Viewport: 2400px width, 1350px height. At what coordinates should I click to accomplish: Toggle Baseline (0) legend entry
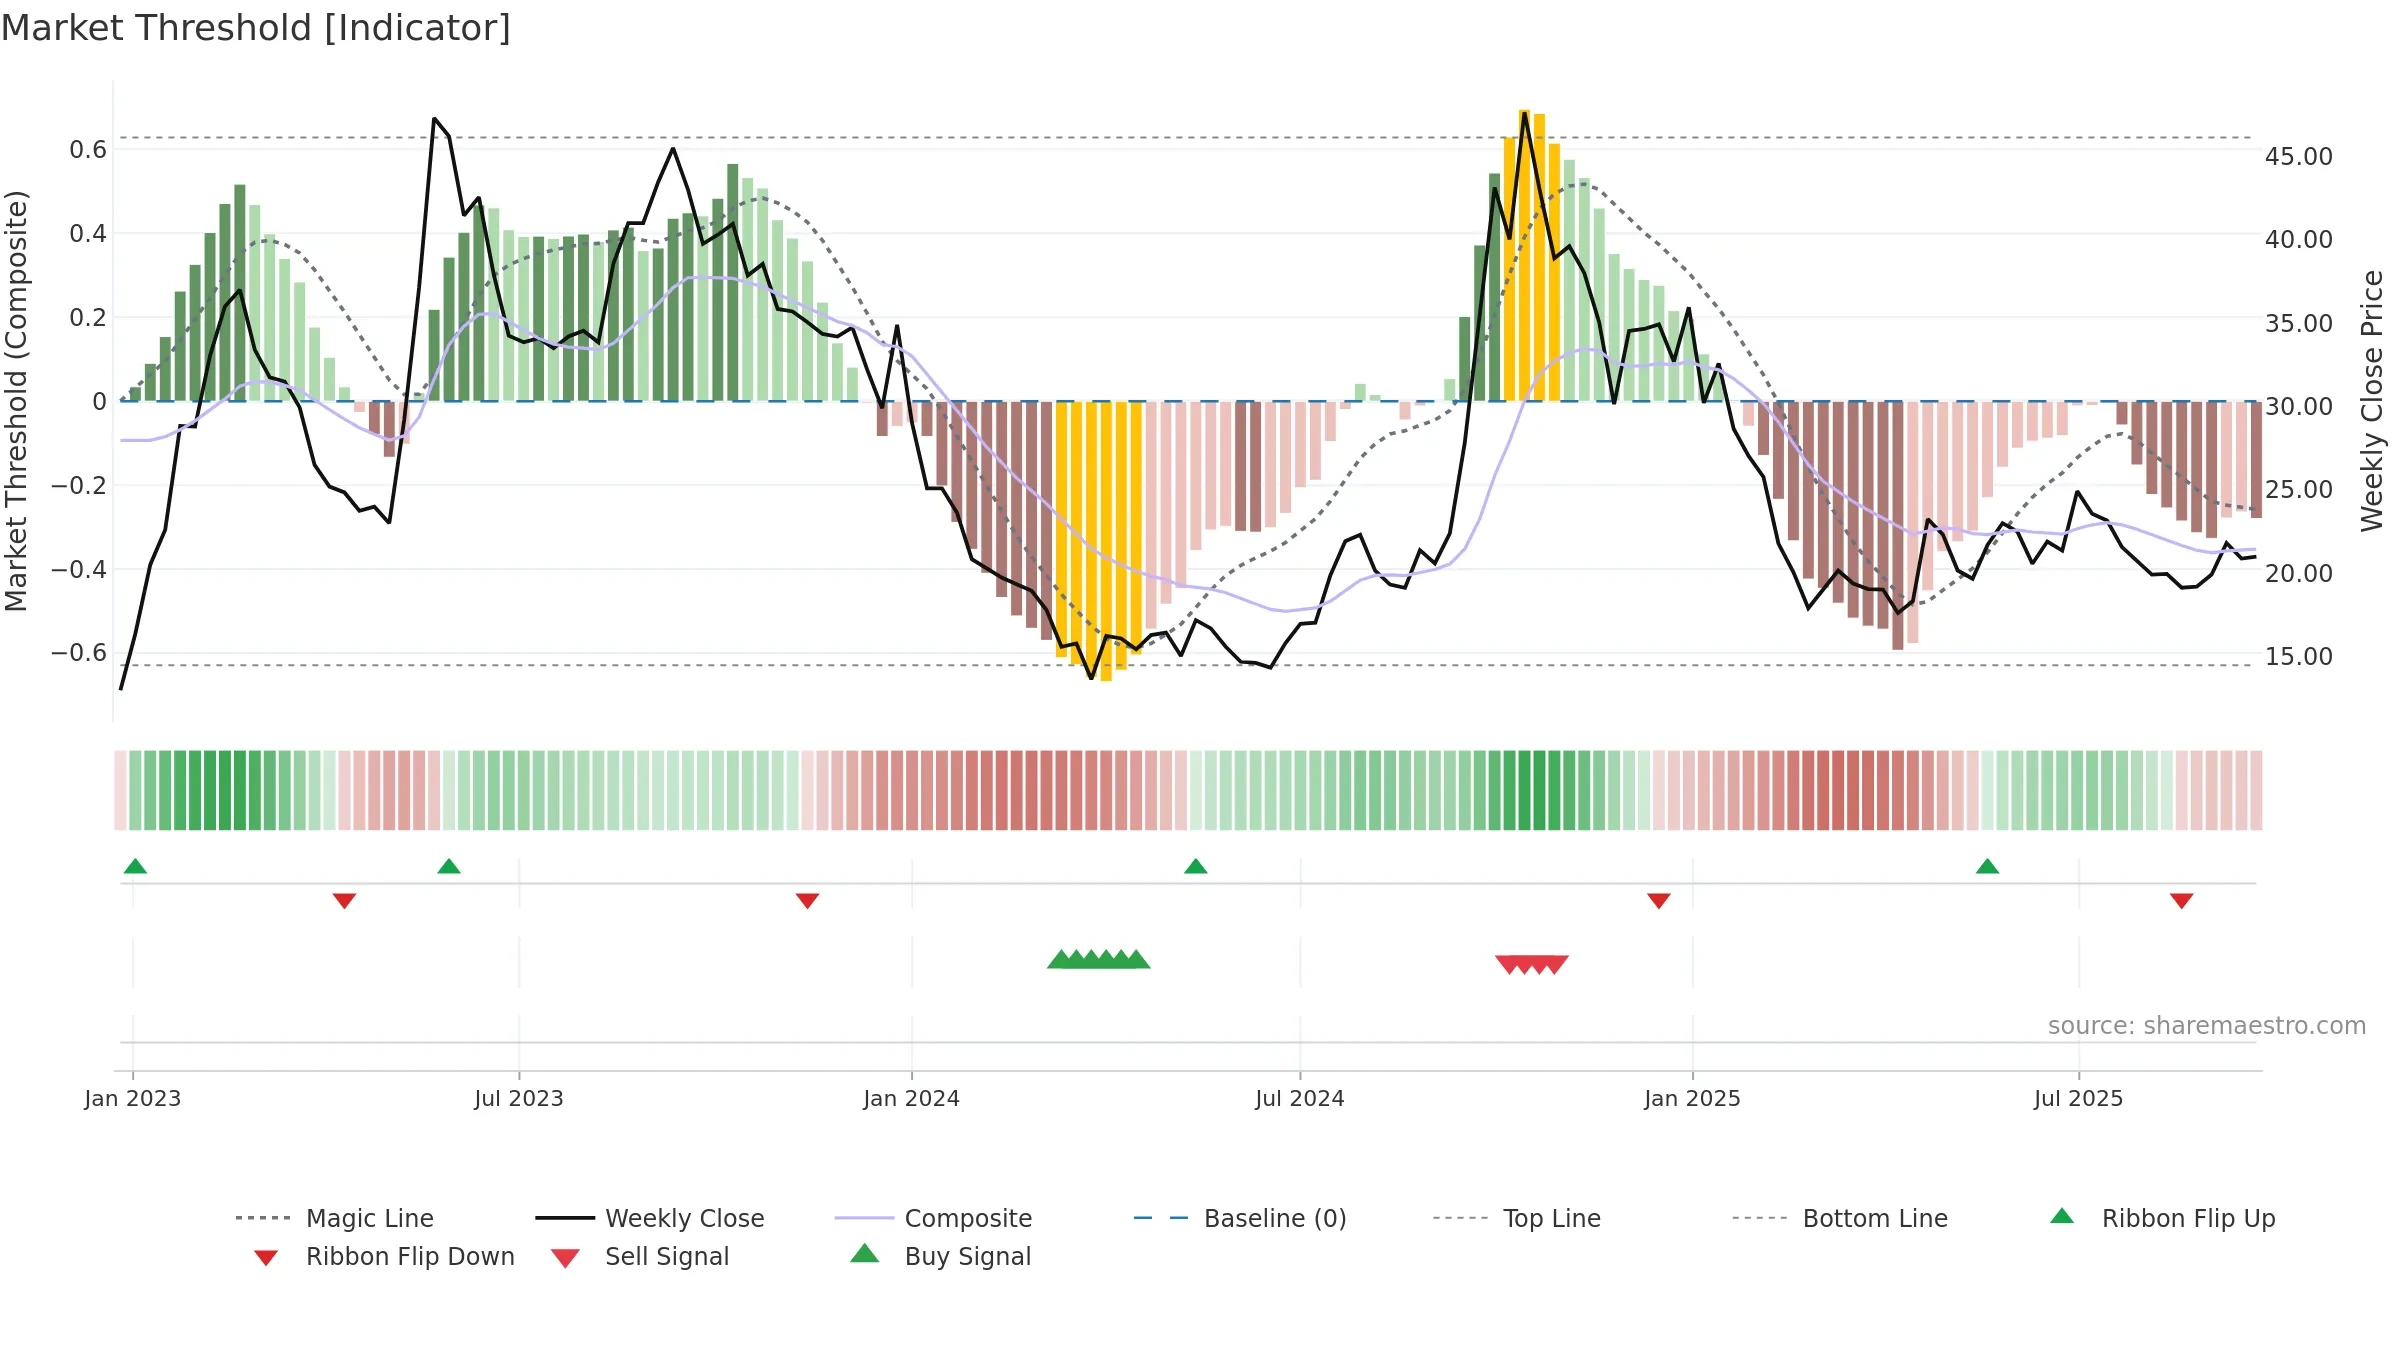[1240, 1218]
